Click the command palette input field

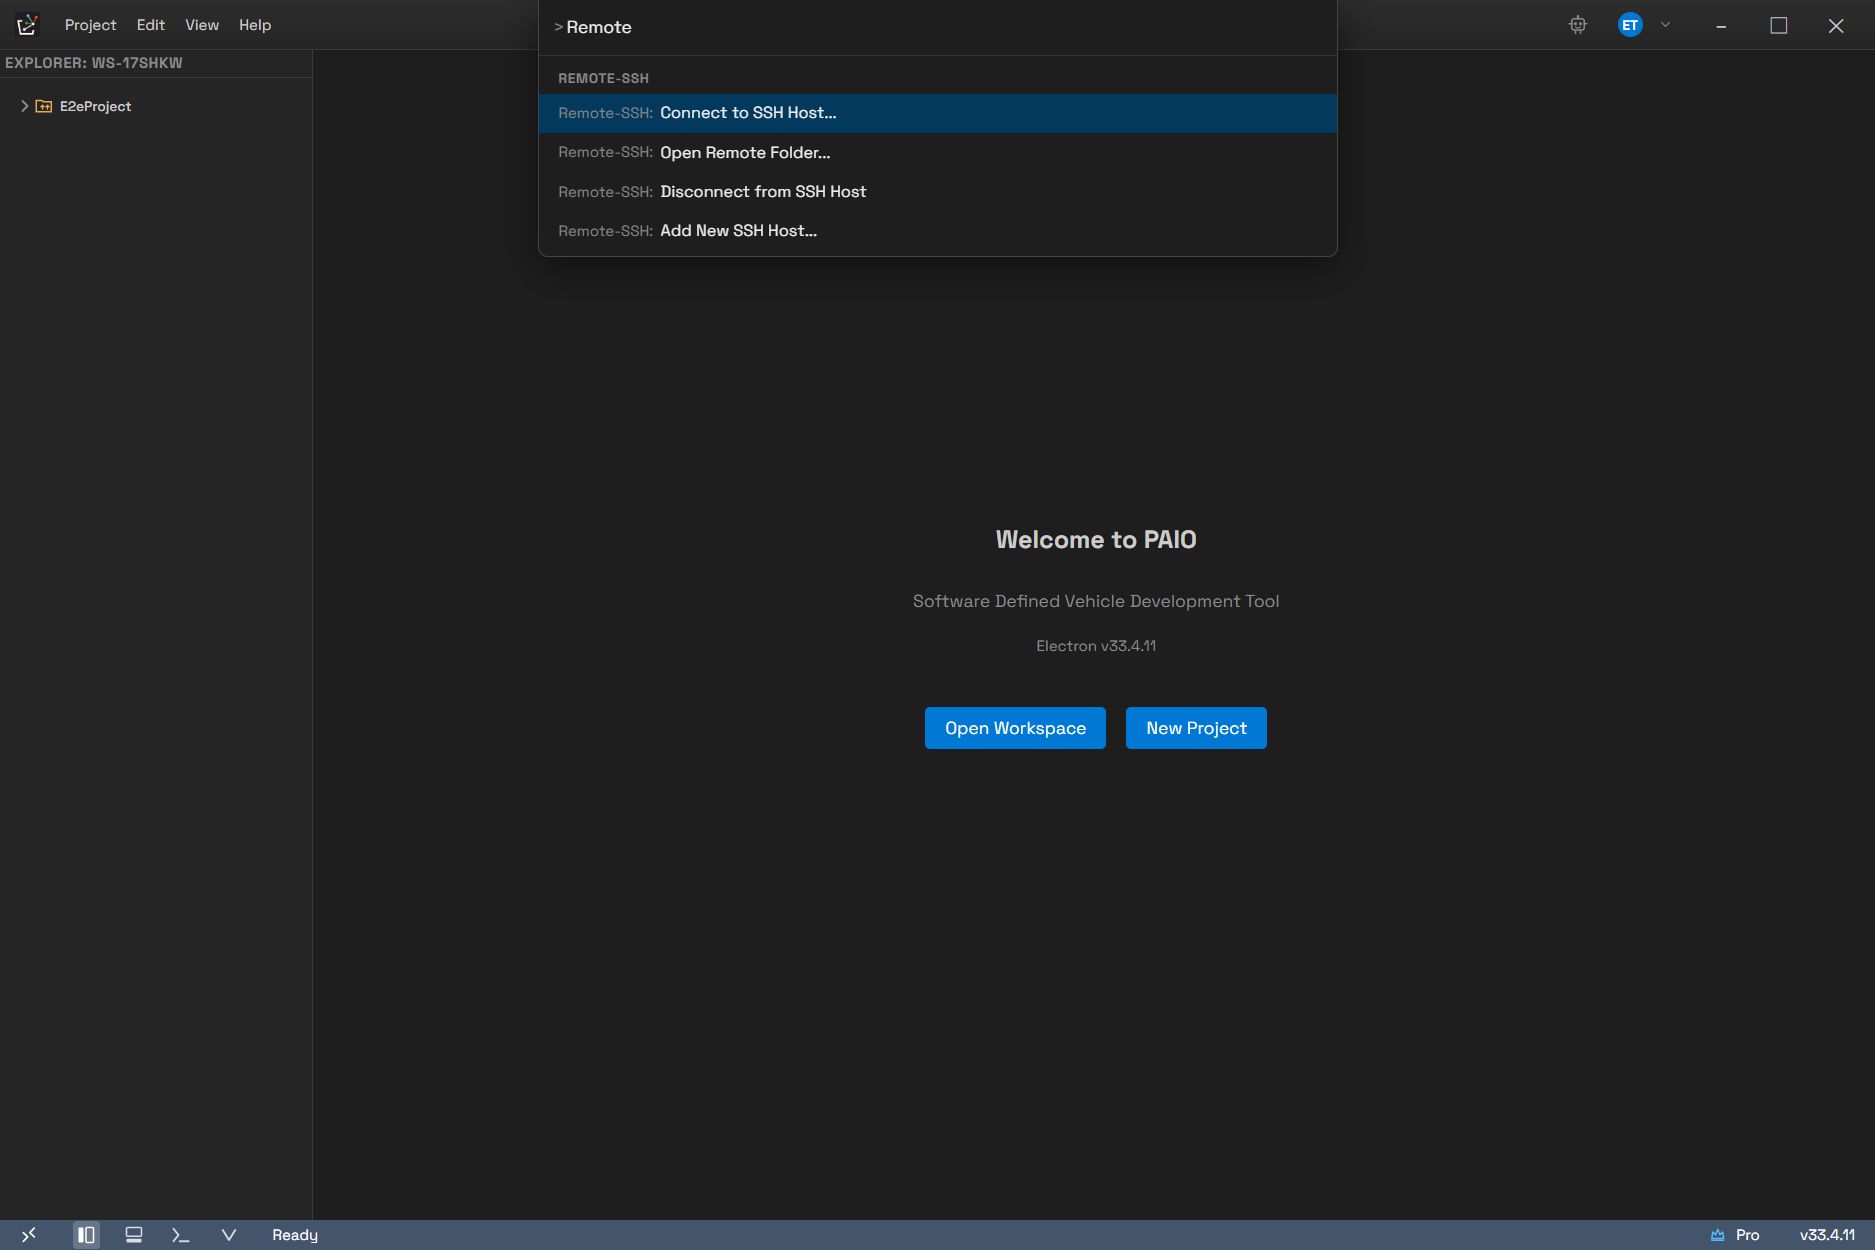(938, 27)
